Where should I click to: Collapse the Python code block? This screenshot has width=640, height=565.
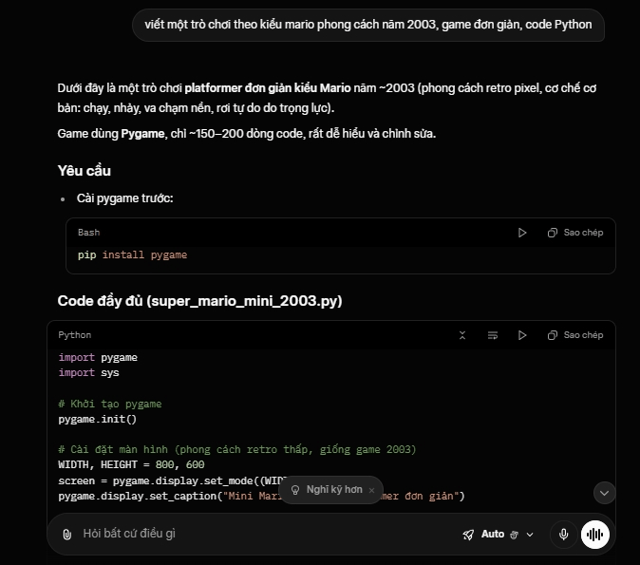pos(462,335)
